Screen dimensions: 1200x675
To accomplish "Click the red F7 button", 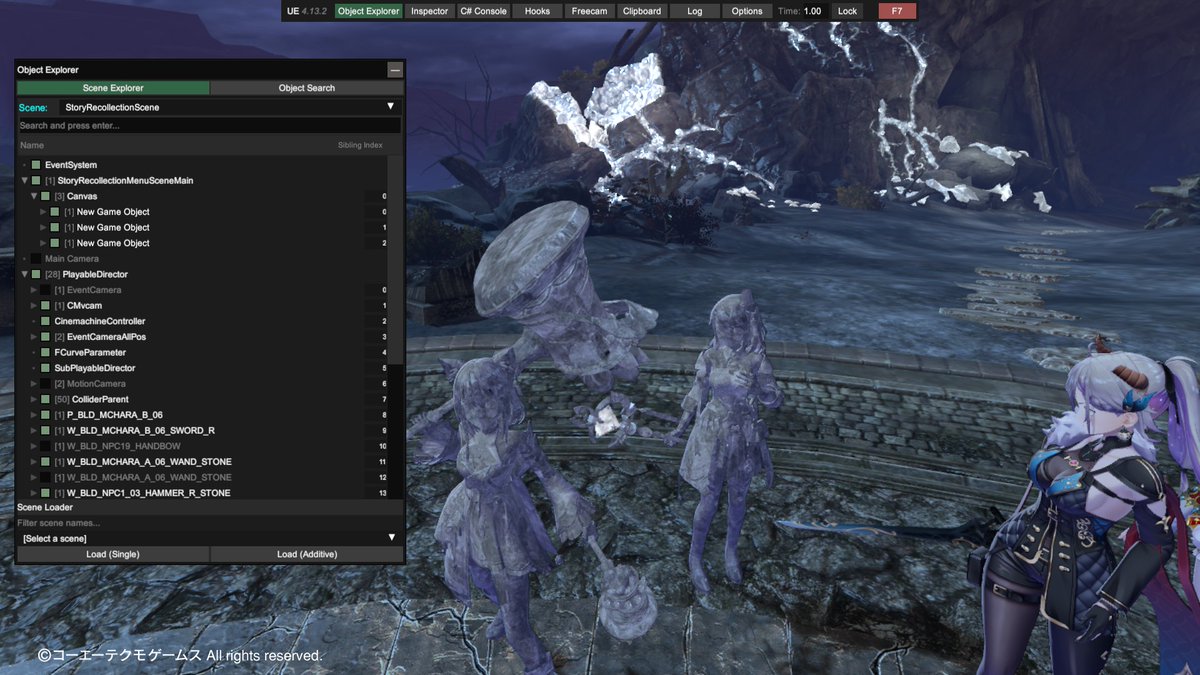I will (897, 11).
